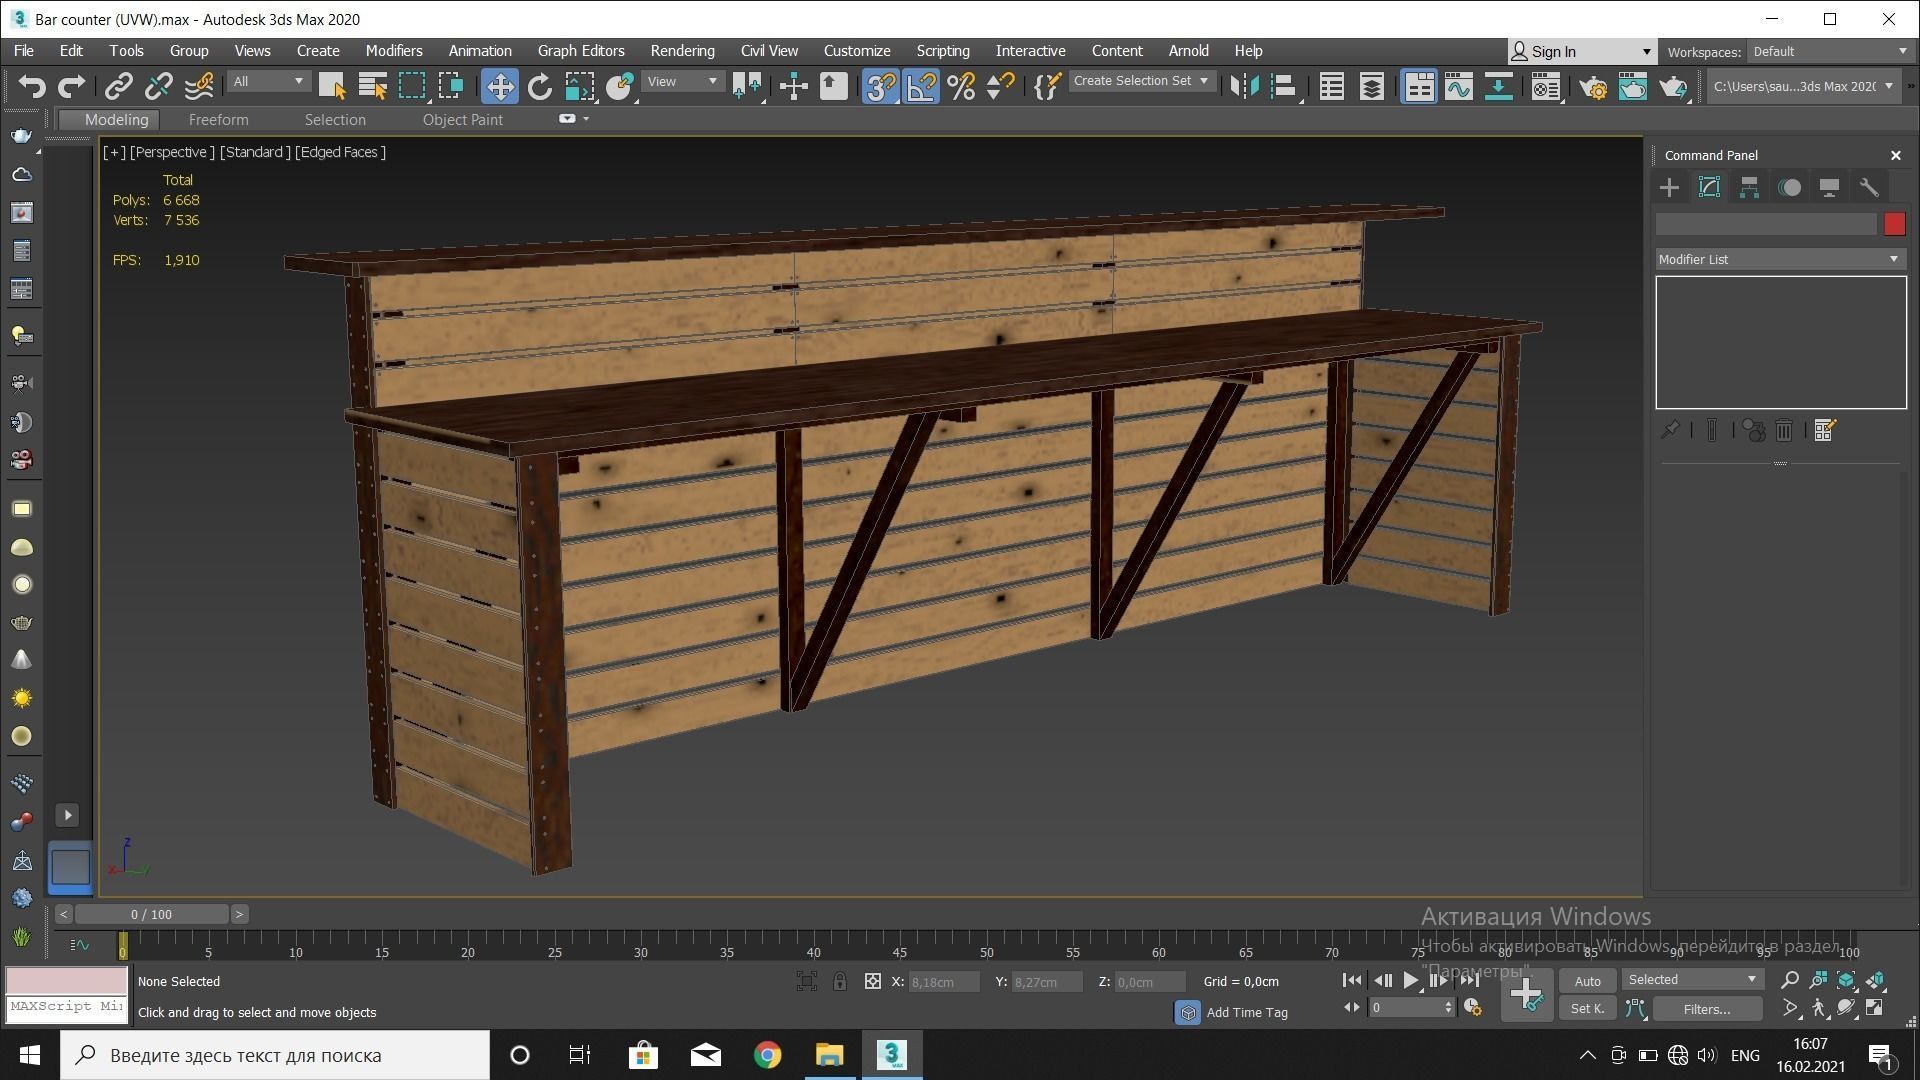Screen dimensions: 1920x1080
Task: Click the Align tool icon
Action: [1284, 87]
